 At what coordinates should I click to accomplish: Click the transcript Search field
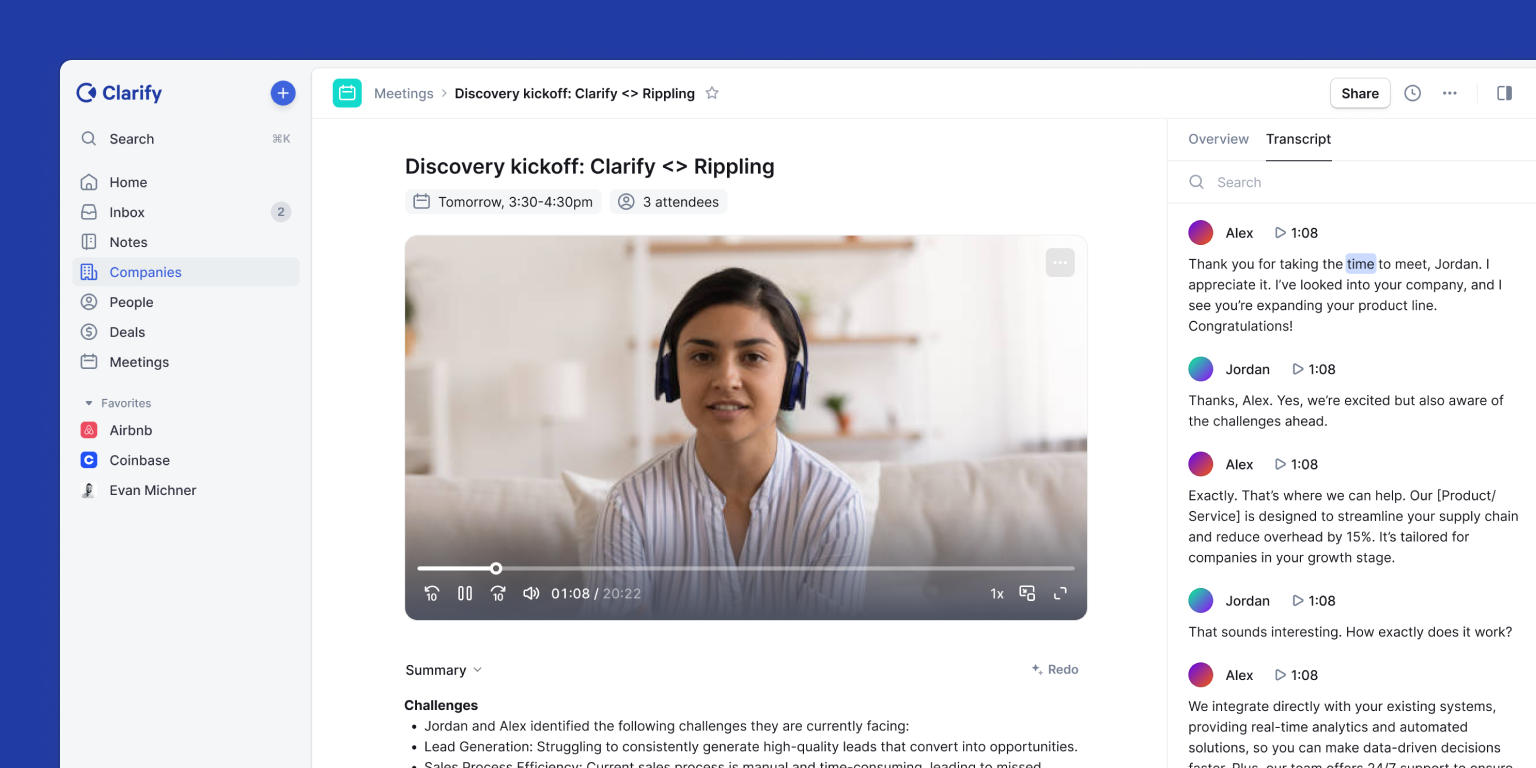[x=1352, y=182]
